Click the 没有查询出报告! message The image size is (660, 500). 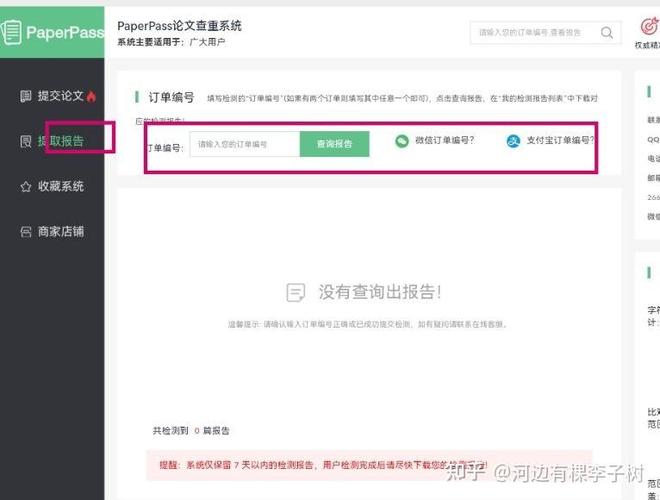380,292
